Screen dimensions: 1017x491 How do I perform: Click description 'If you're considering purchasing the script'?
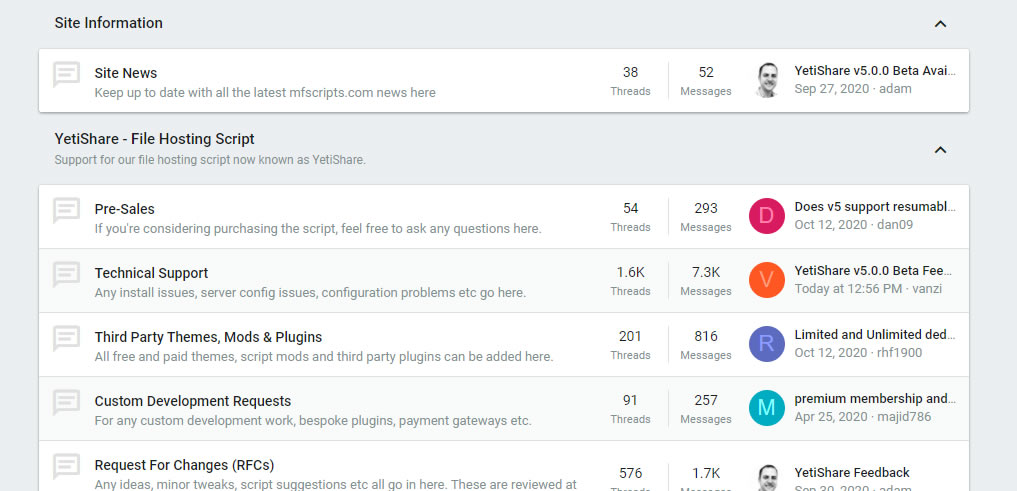click(318, 228)
